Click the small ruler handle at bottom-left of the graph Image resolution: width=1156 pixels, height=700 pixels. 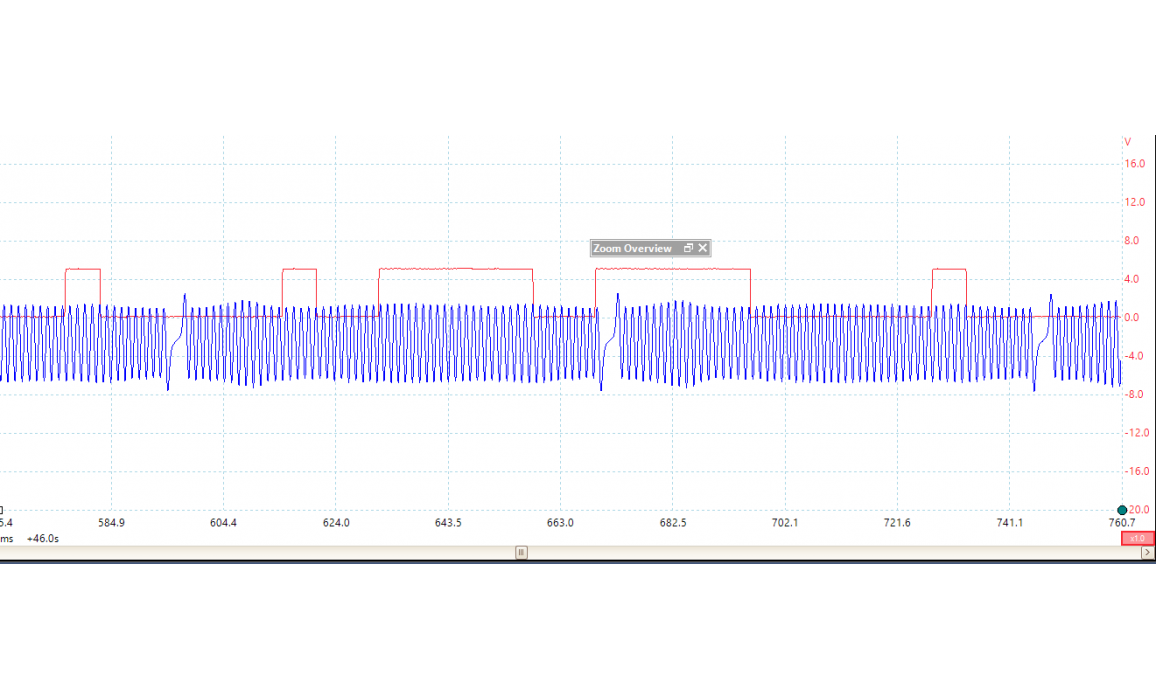2,510
